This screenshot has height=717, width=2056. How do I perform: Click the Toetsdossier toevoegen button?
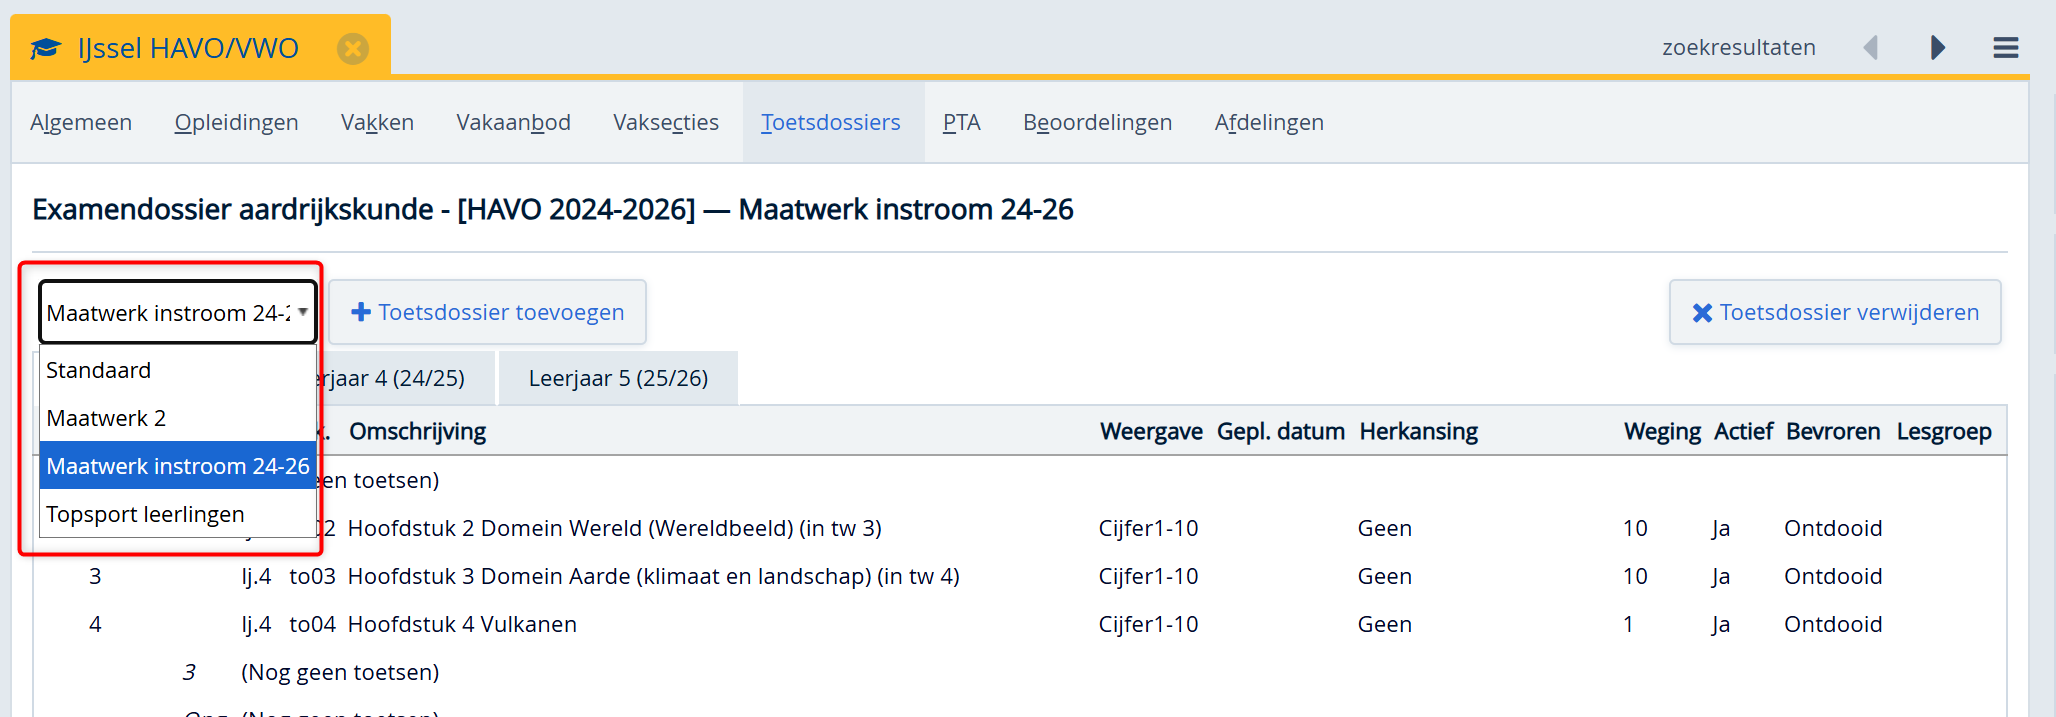pos(488,312)
